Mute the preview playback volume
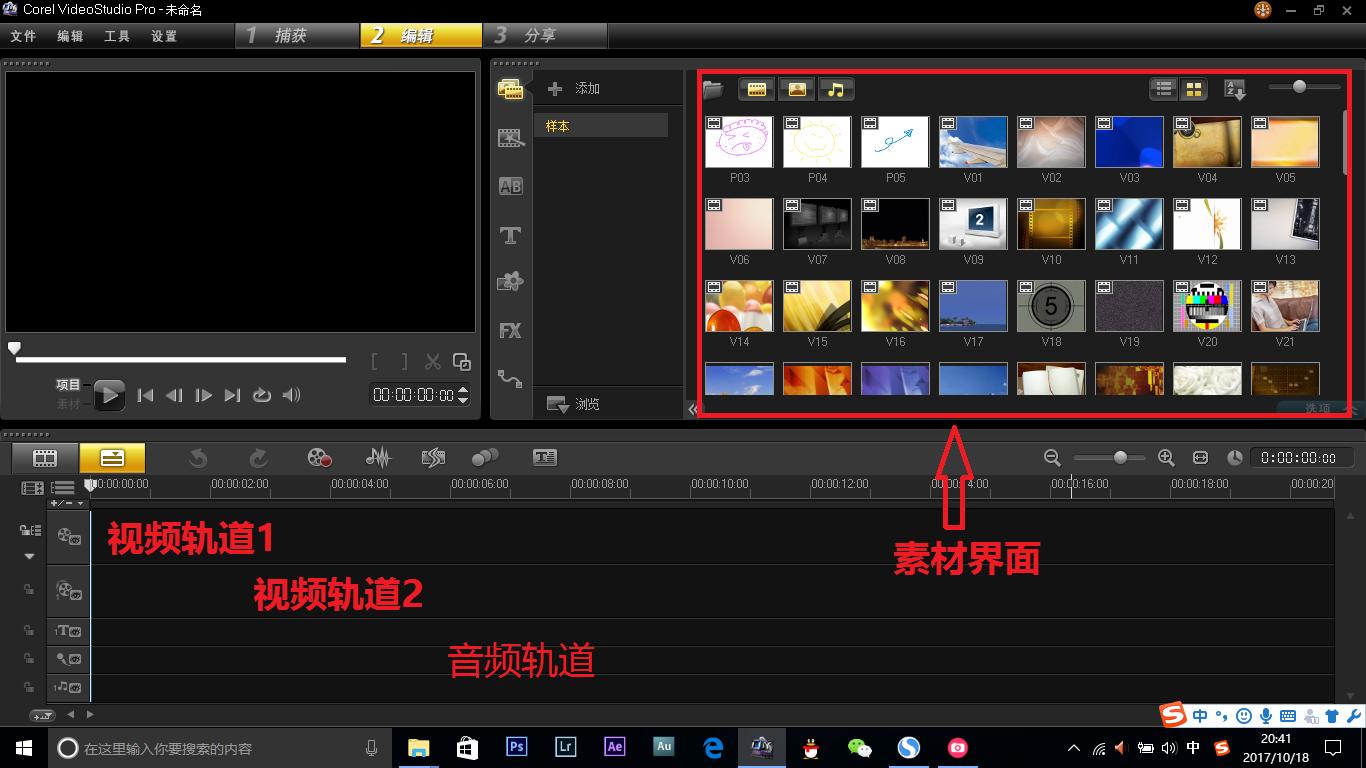1366x768 pixels. coord(290,395)
